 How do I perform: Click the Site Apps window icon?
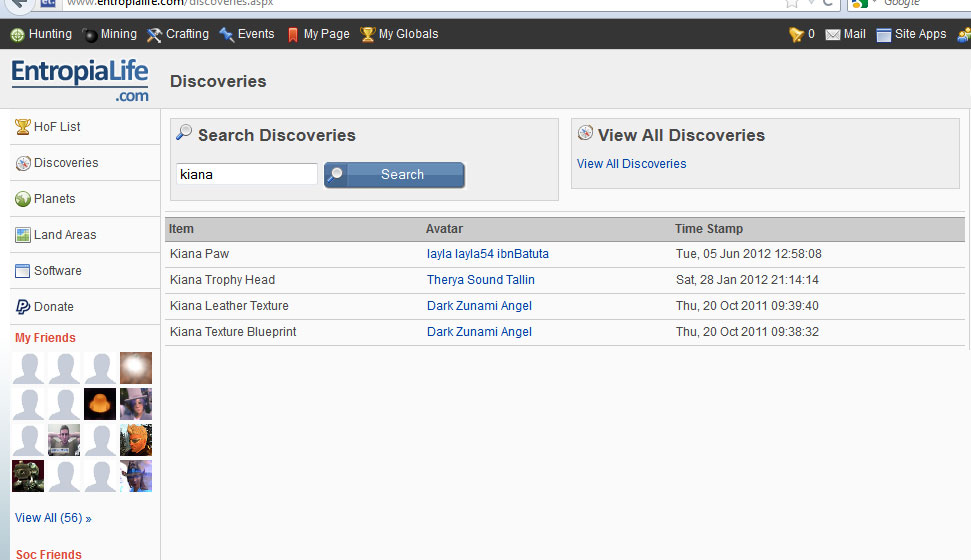point(884,35)
